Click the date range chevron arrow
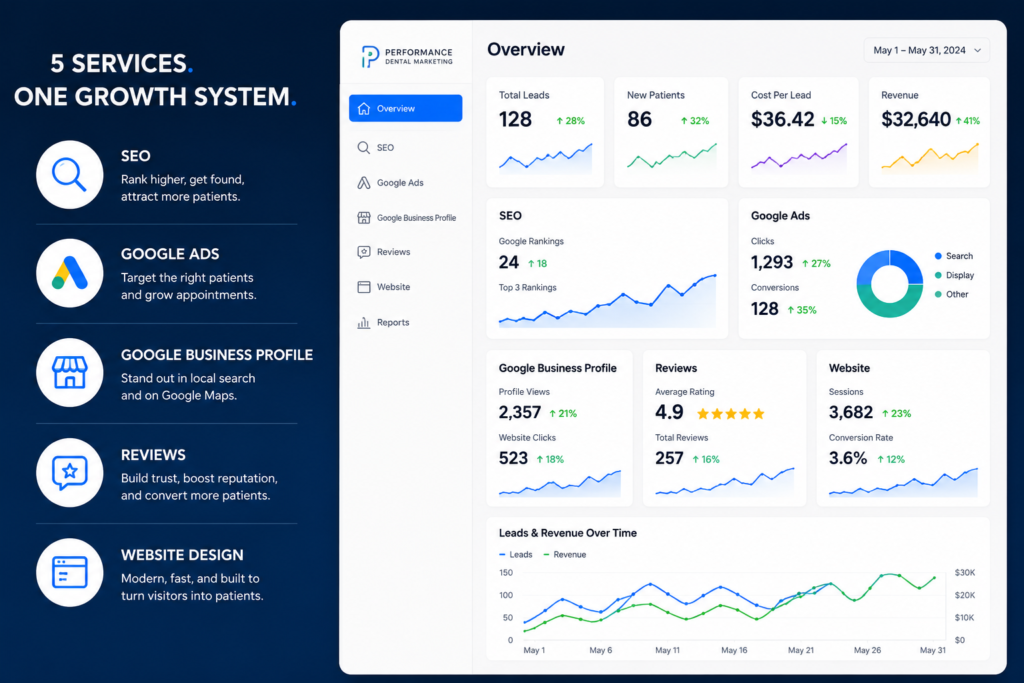1024x683 pixels. [x=978, y=50]
